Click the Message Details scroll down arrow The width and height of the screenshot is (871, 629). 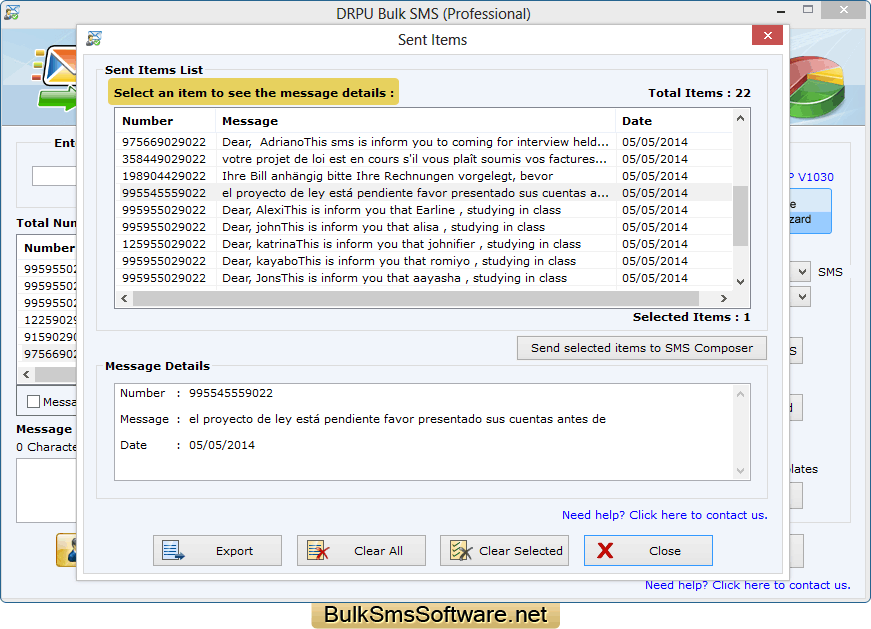click(740, 471)
